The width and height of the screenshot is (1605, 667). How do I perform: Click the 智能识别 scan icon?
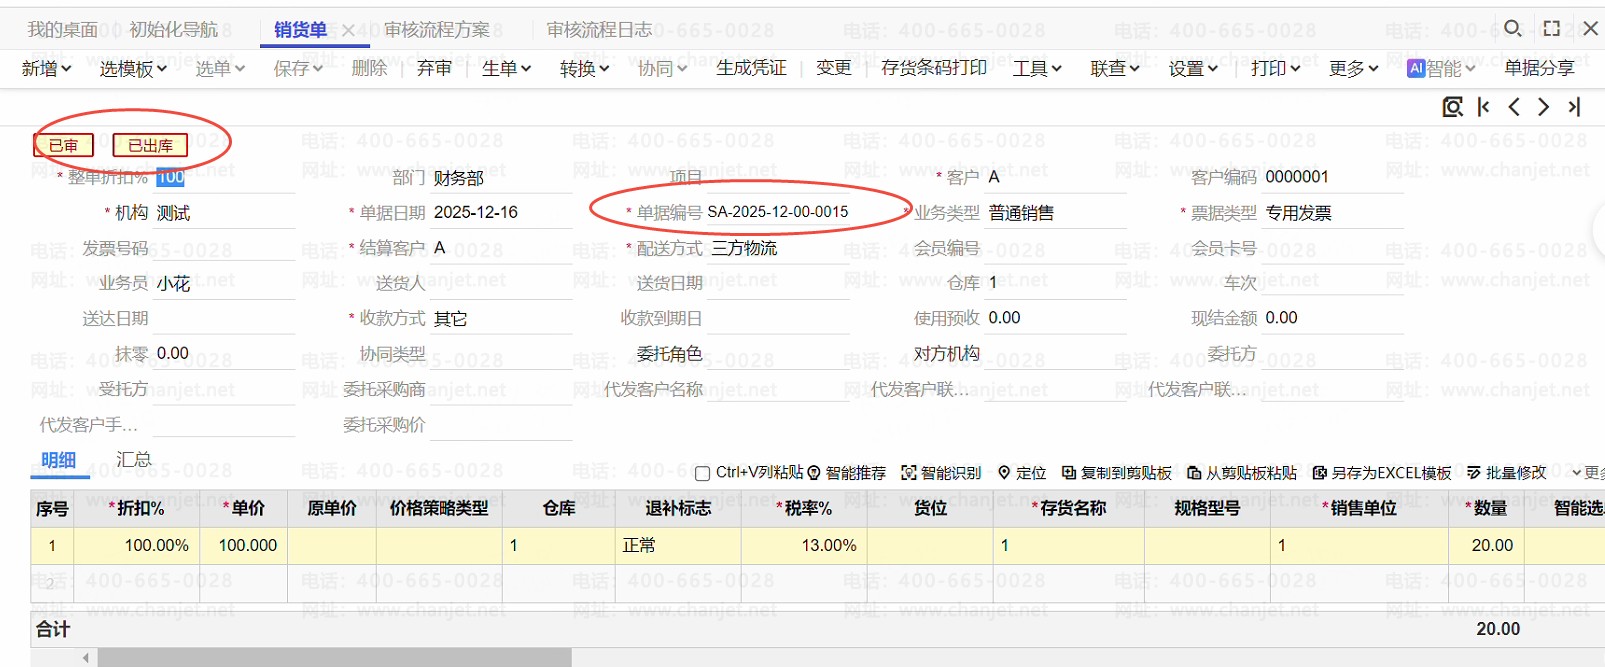tap(909, 473)
